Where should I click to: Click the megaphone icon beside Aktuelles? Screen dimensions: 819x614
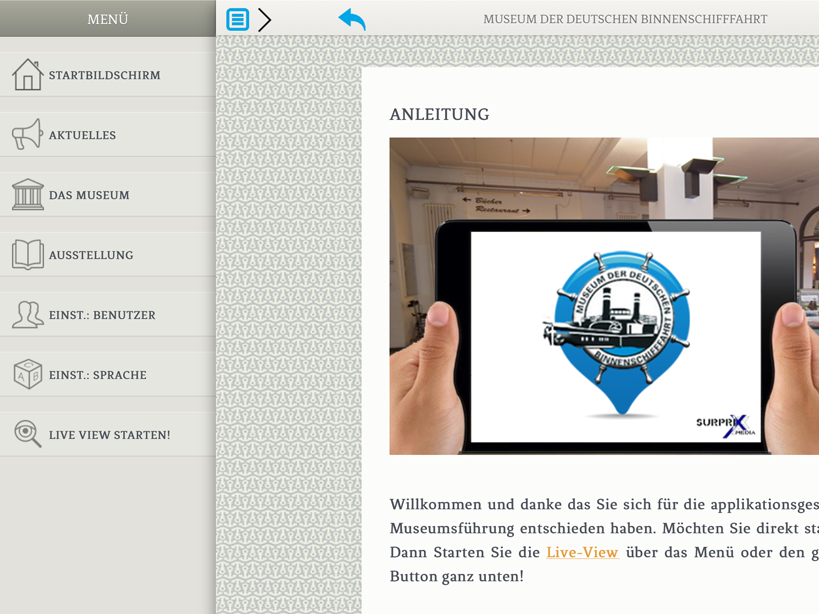[27, 135]
